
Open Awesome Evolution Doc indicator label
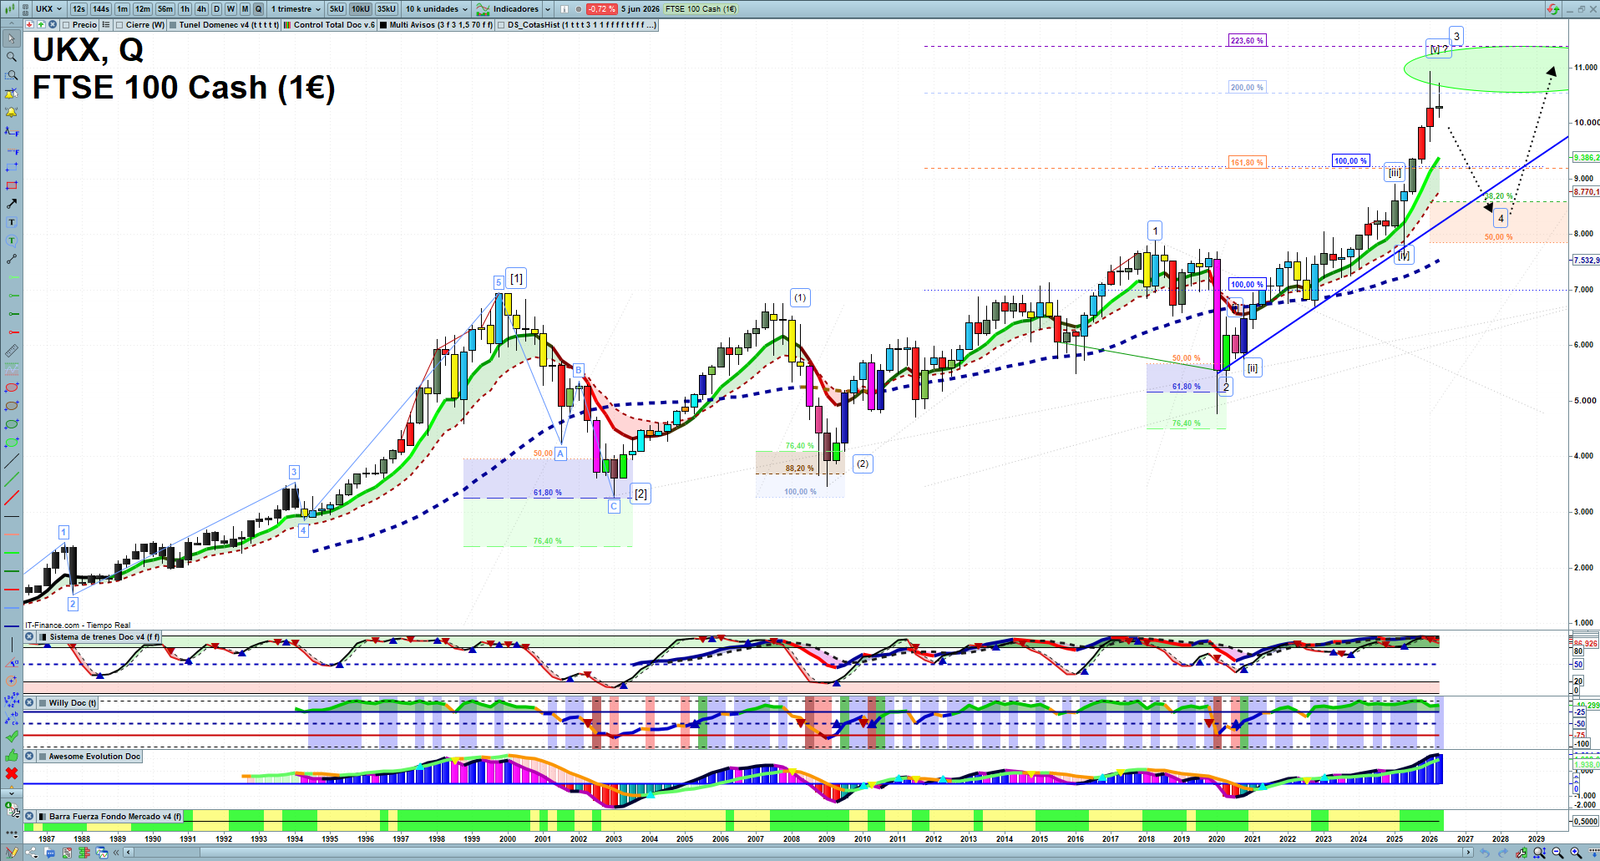coord(95,756)
